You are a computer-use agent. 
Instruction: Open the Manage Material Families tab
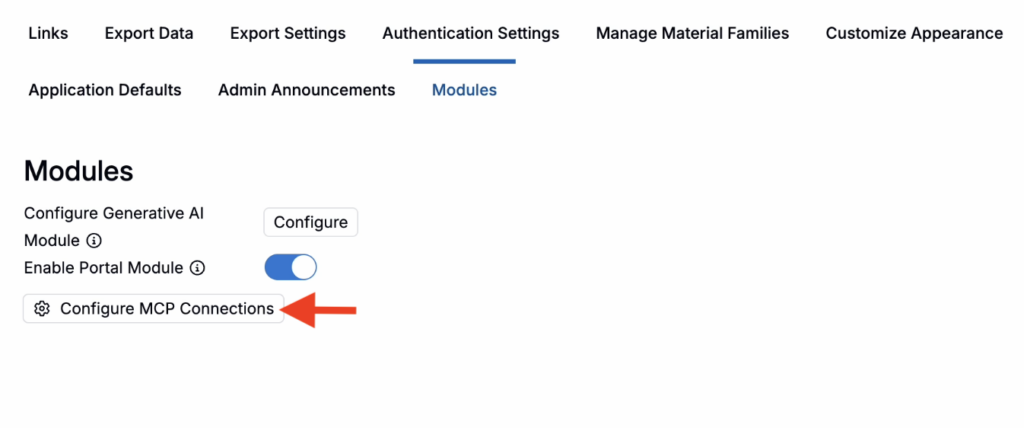point(692,33)
